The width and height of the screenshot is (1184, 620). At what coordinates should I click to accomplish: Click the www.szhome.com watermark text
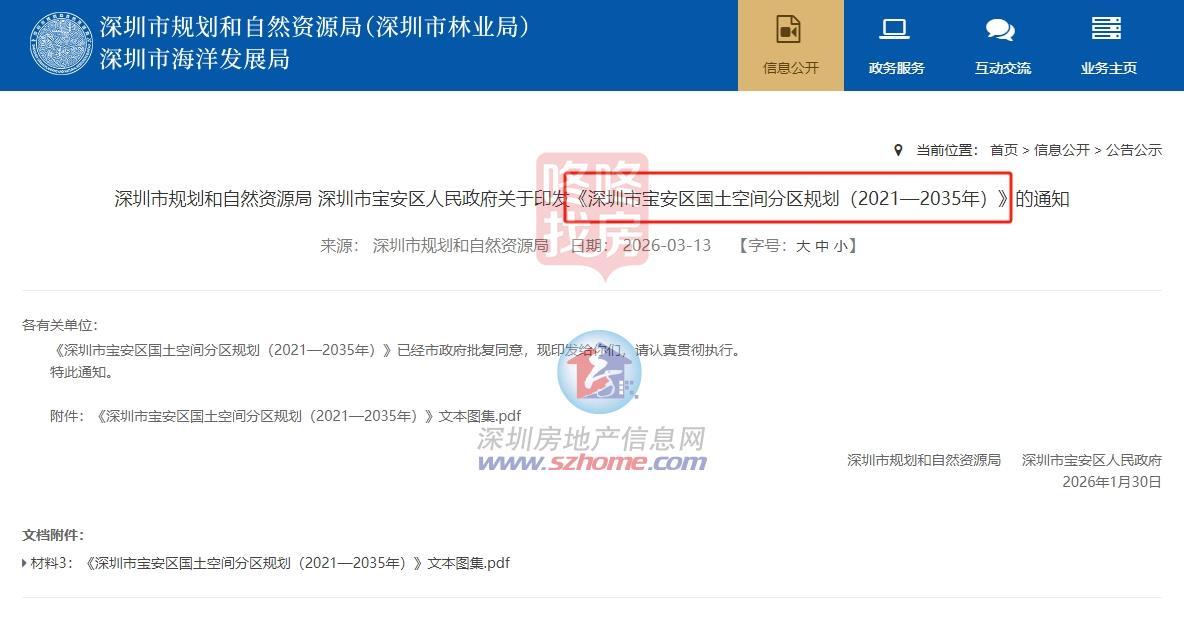tap(592, 461)
